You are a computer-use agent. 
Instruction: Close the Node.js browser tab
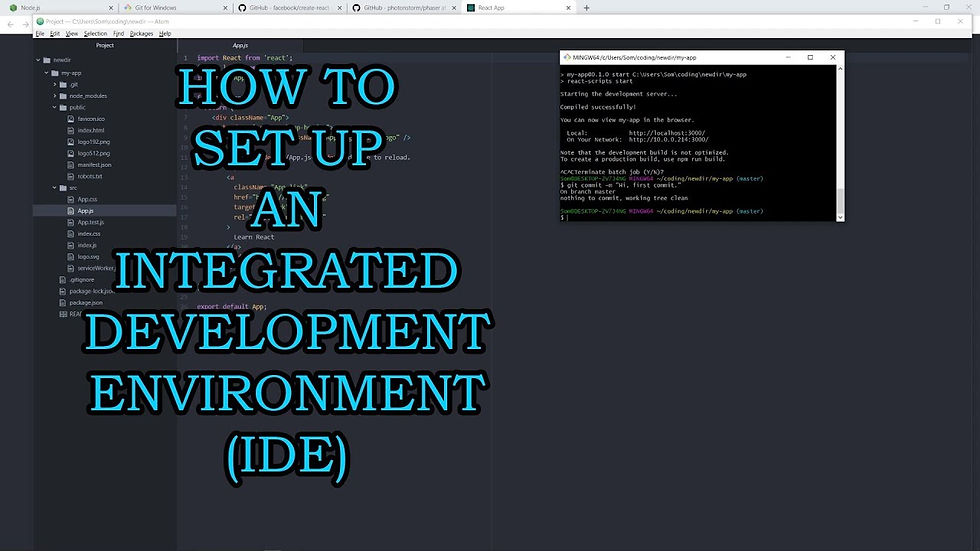click(x=111, y=8)
